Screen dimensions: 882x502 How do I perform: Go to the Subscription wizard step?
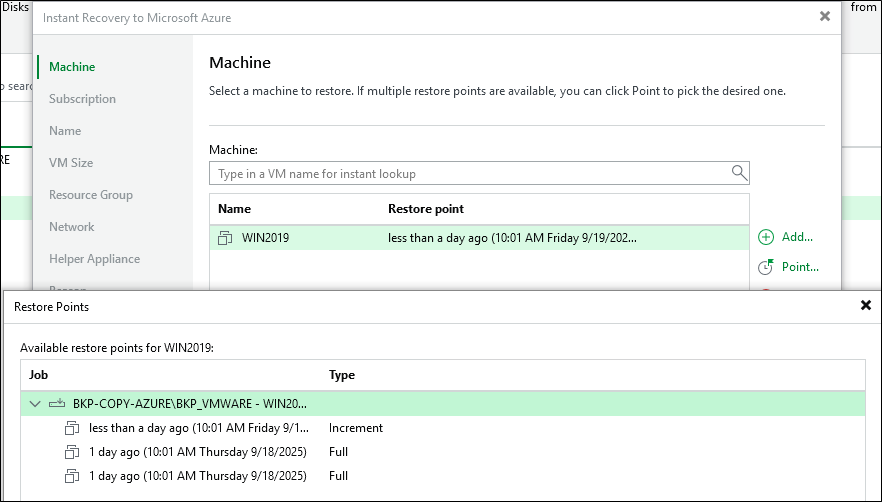coord(82,99)
